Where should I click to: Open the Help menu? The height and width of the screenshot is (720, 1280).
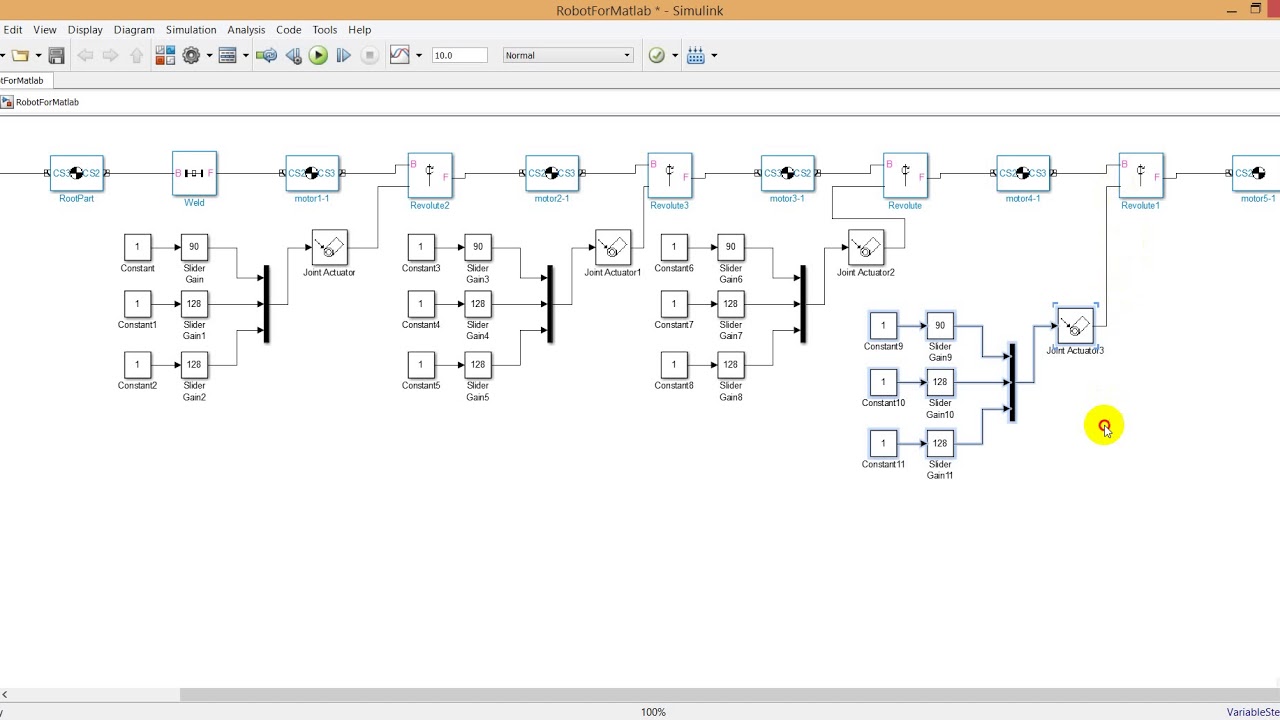(360, 30)
